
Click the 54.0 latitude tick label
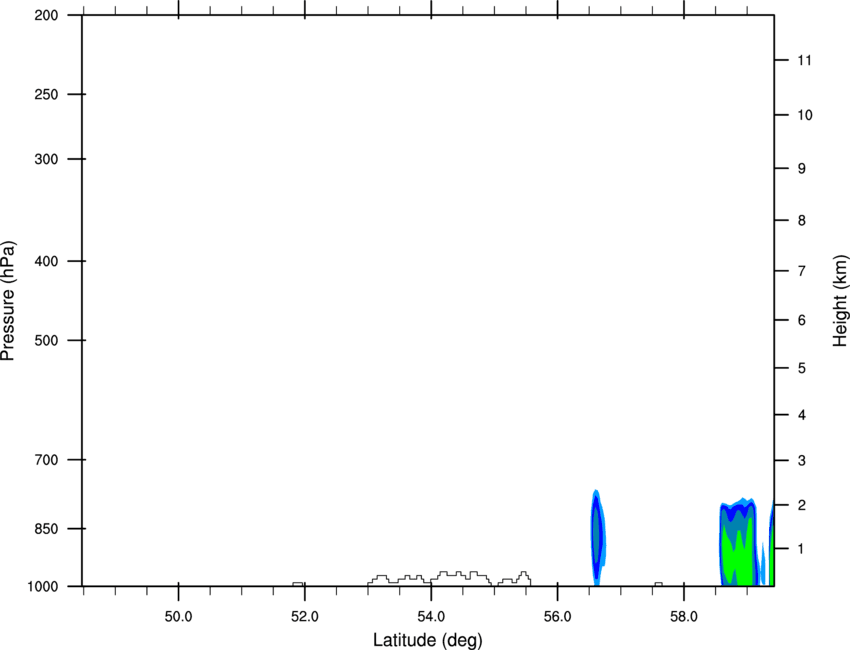431,617
